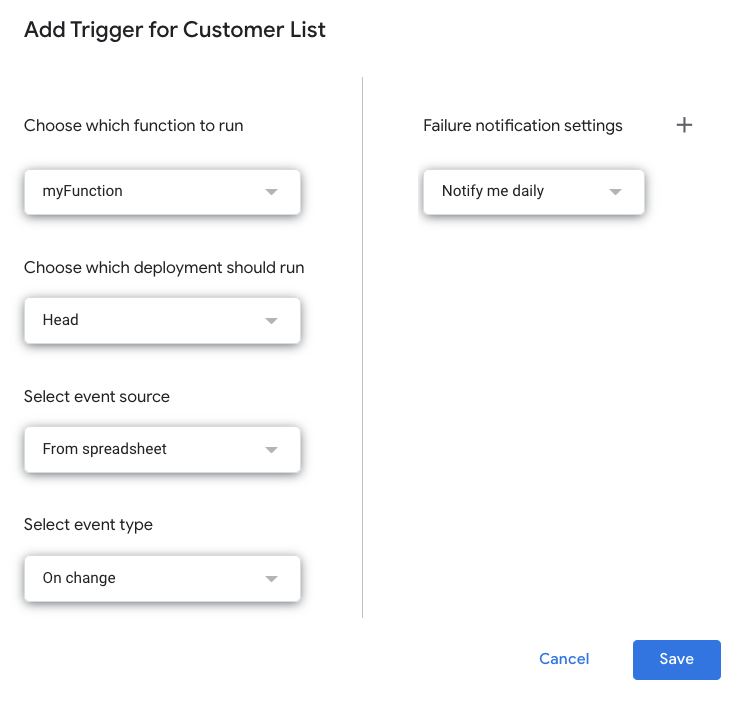This screenshot has width=745, height=702.
Task: Click the Select event source label
Action: 97,396
